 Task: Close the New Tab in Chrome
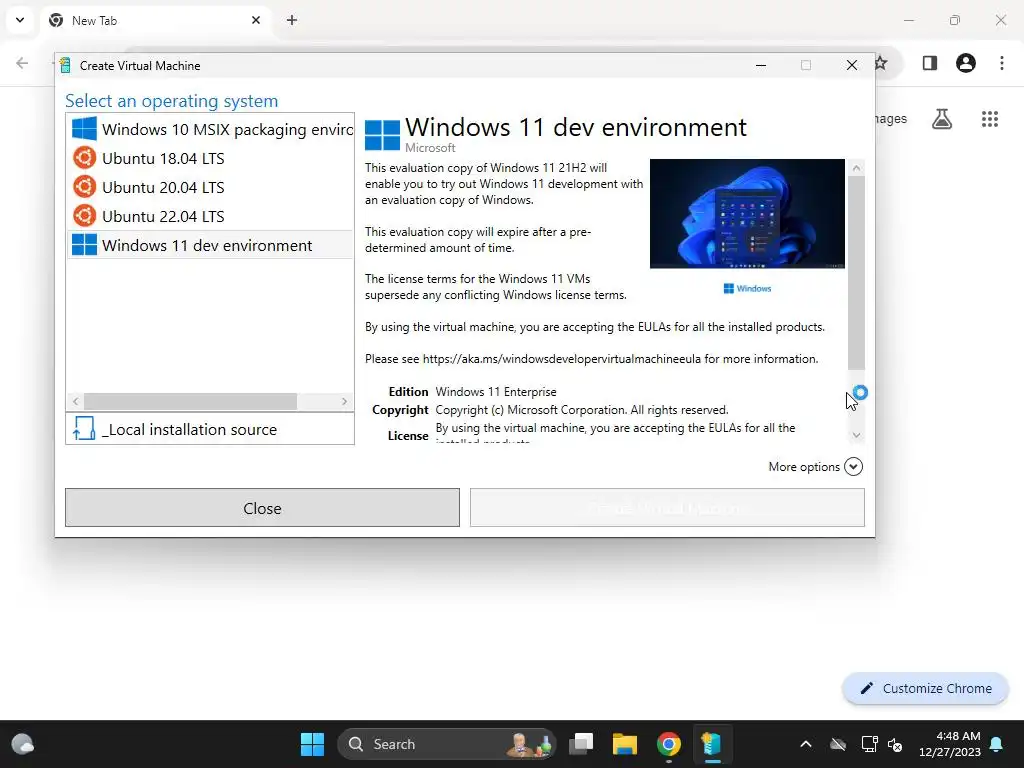tap(256, 20)
